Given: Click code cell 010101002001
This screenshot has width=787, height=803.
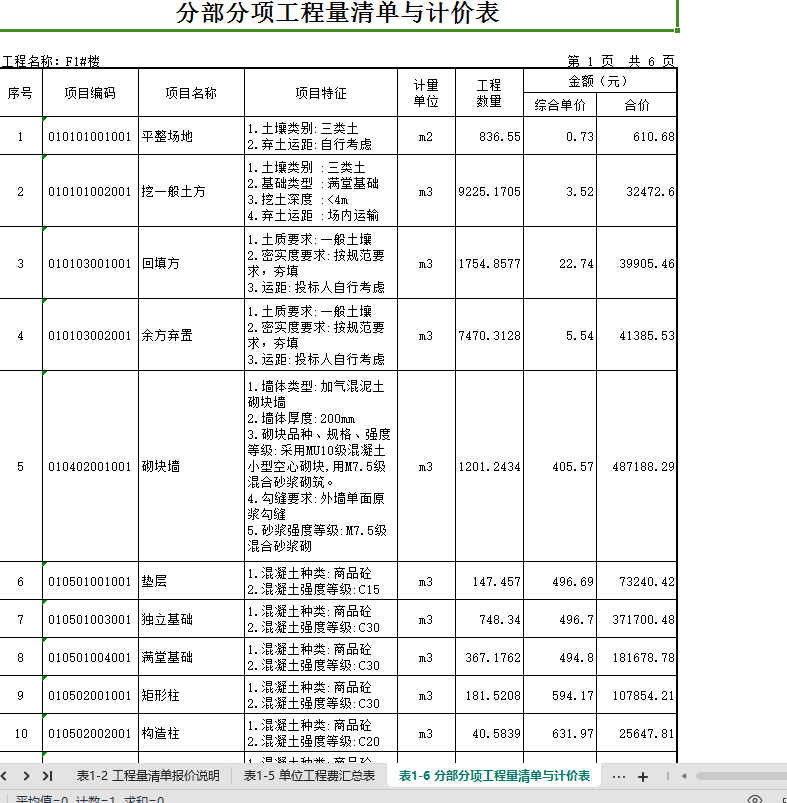Looking at the screenshot, I should coord(90,191).
